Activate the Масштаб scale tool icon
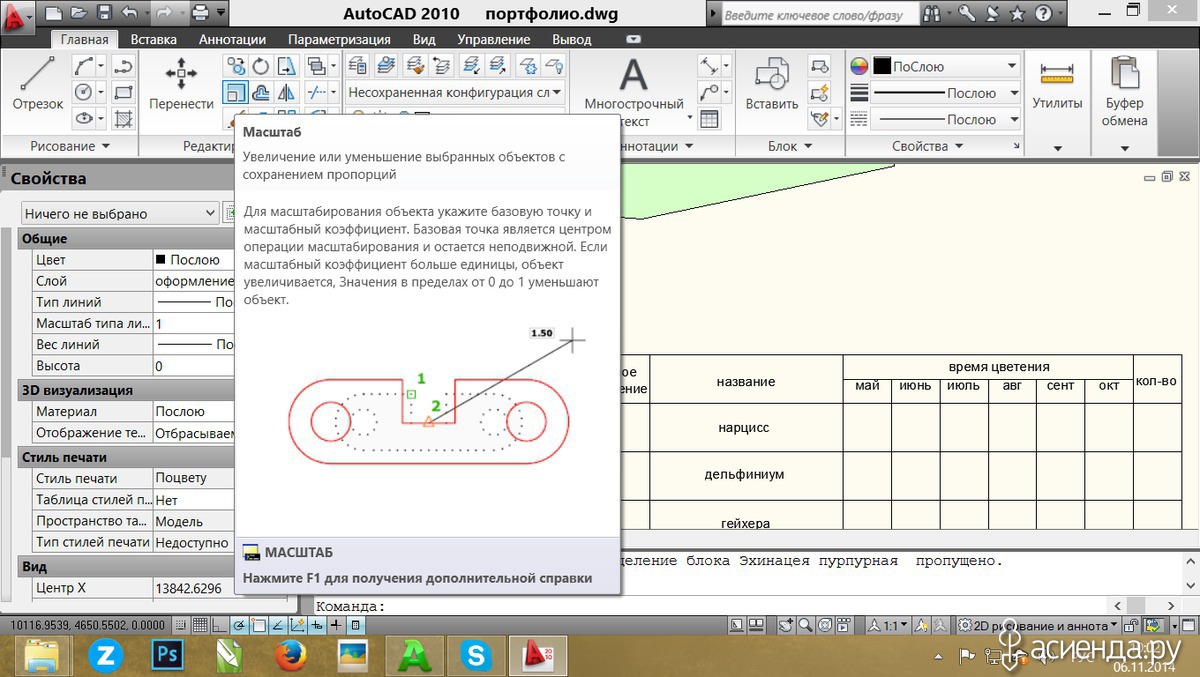 (x=235, y=93)
